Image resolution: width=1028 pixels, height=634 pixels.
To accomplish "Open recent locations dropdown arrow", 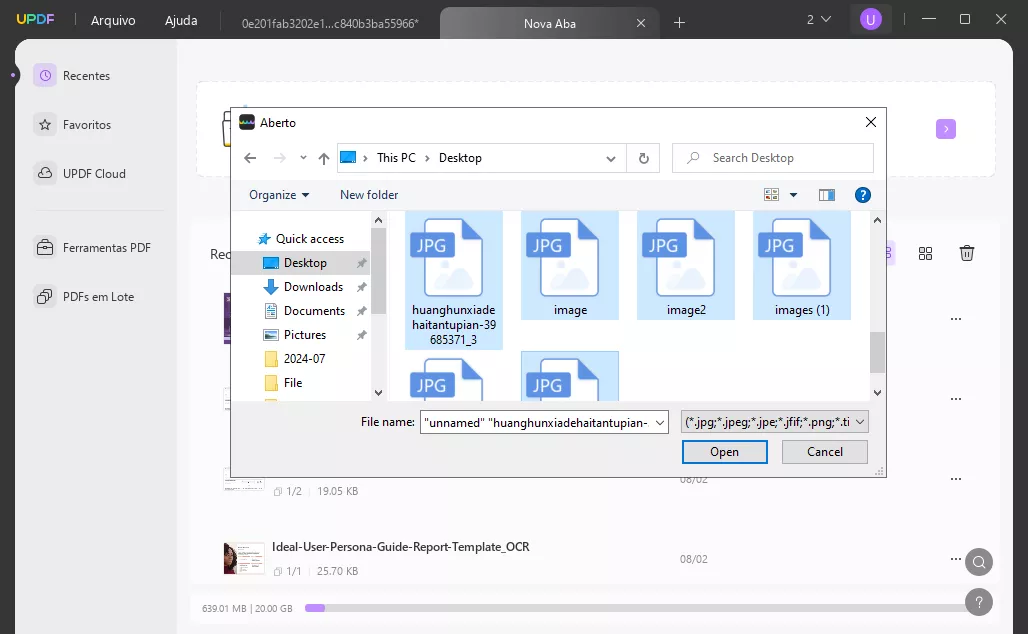I will [x=303, y=158].
